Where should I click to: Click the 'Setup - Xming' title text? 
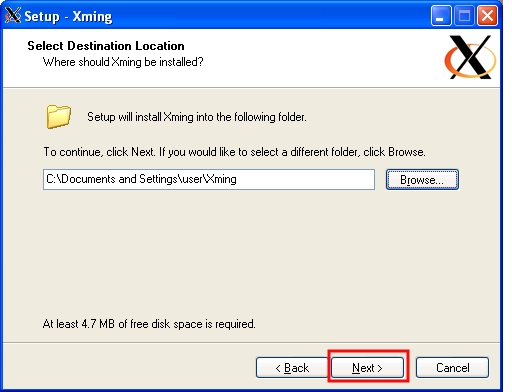(x=68, y=16)
